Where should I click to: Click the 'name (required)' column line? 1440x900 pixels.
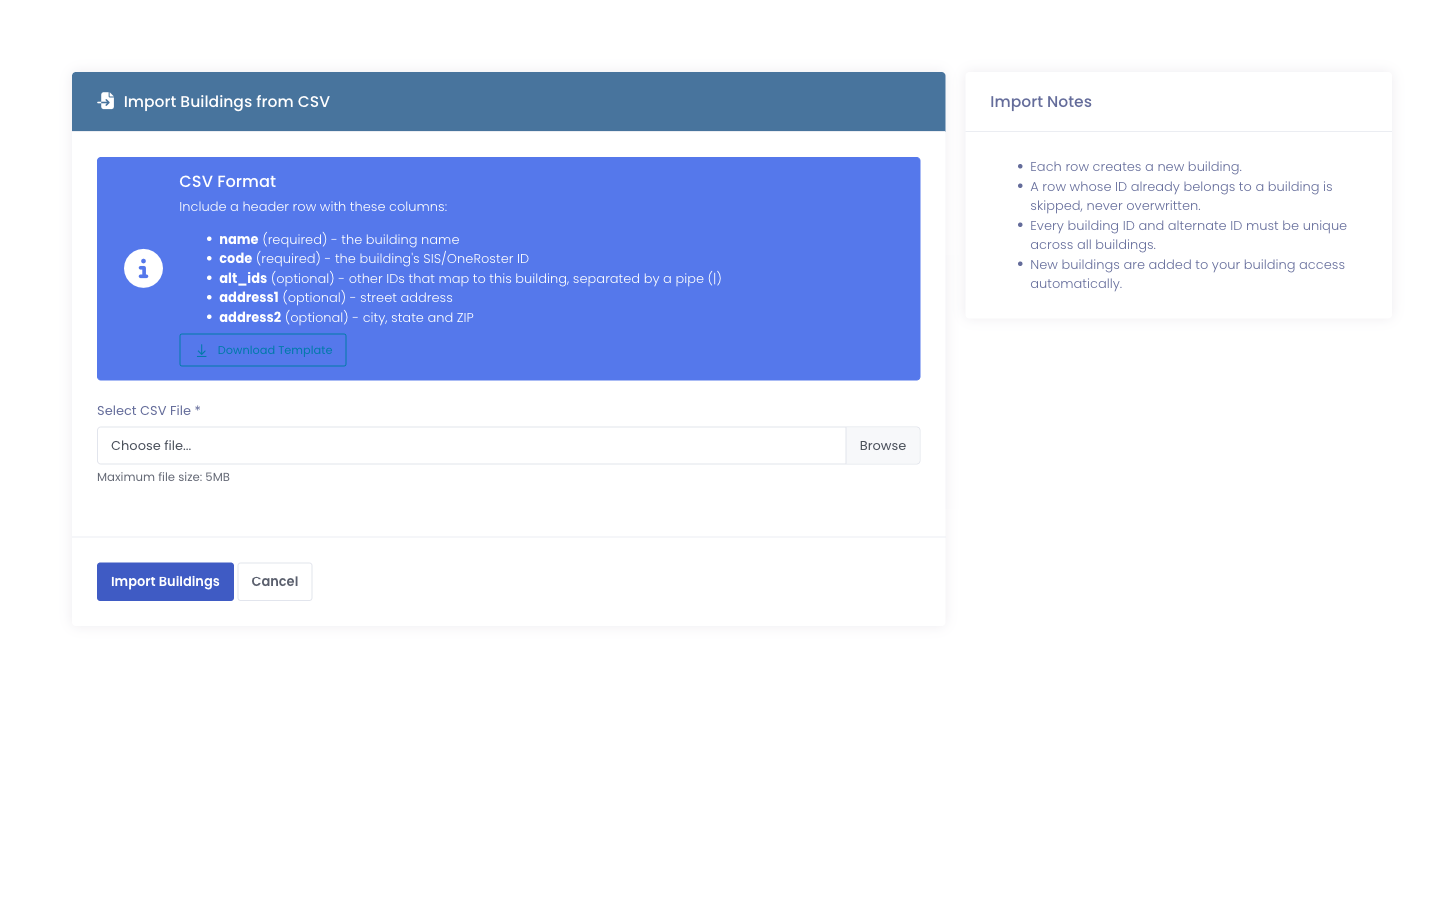(339, 240)
